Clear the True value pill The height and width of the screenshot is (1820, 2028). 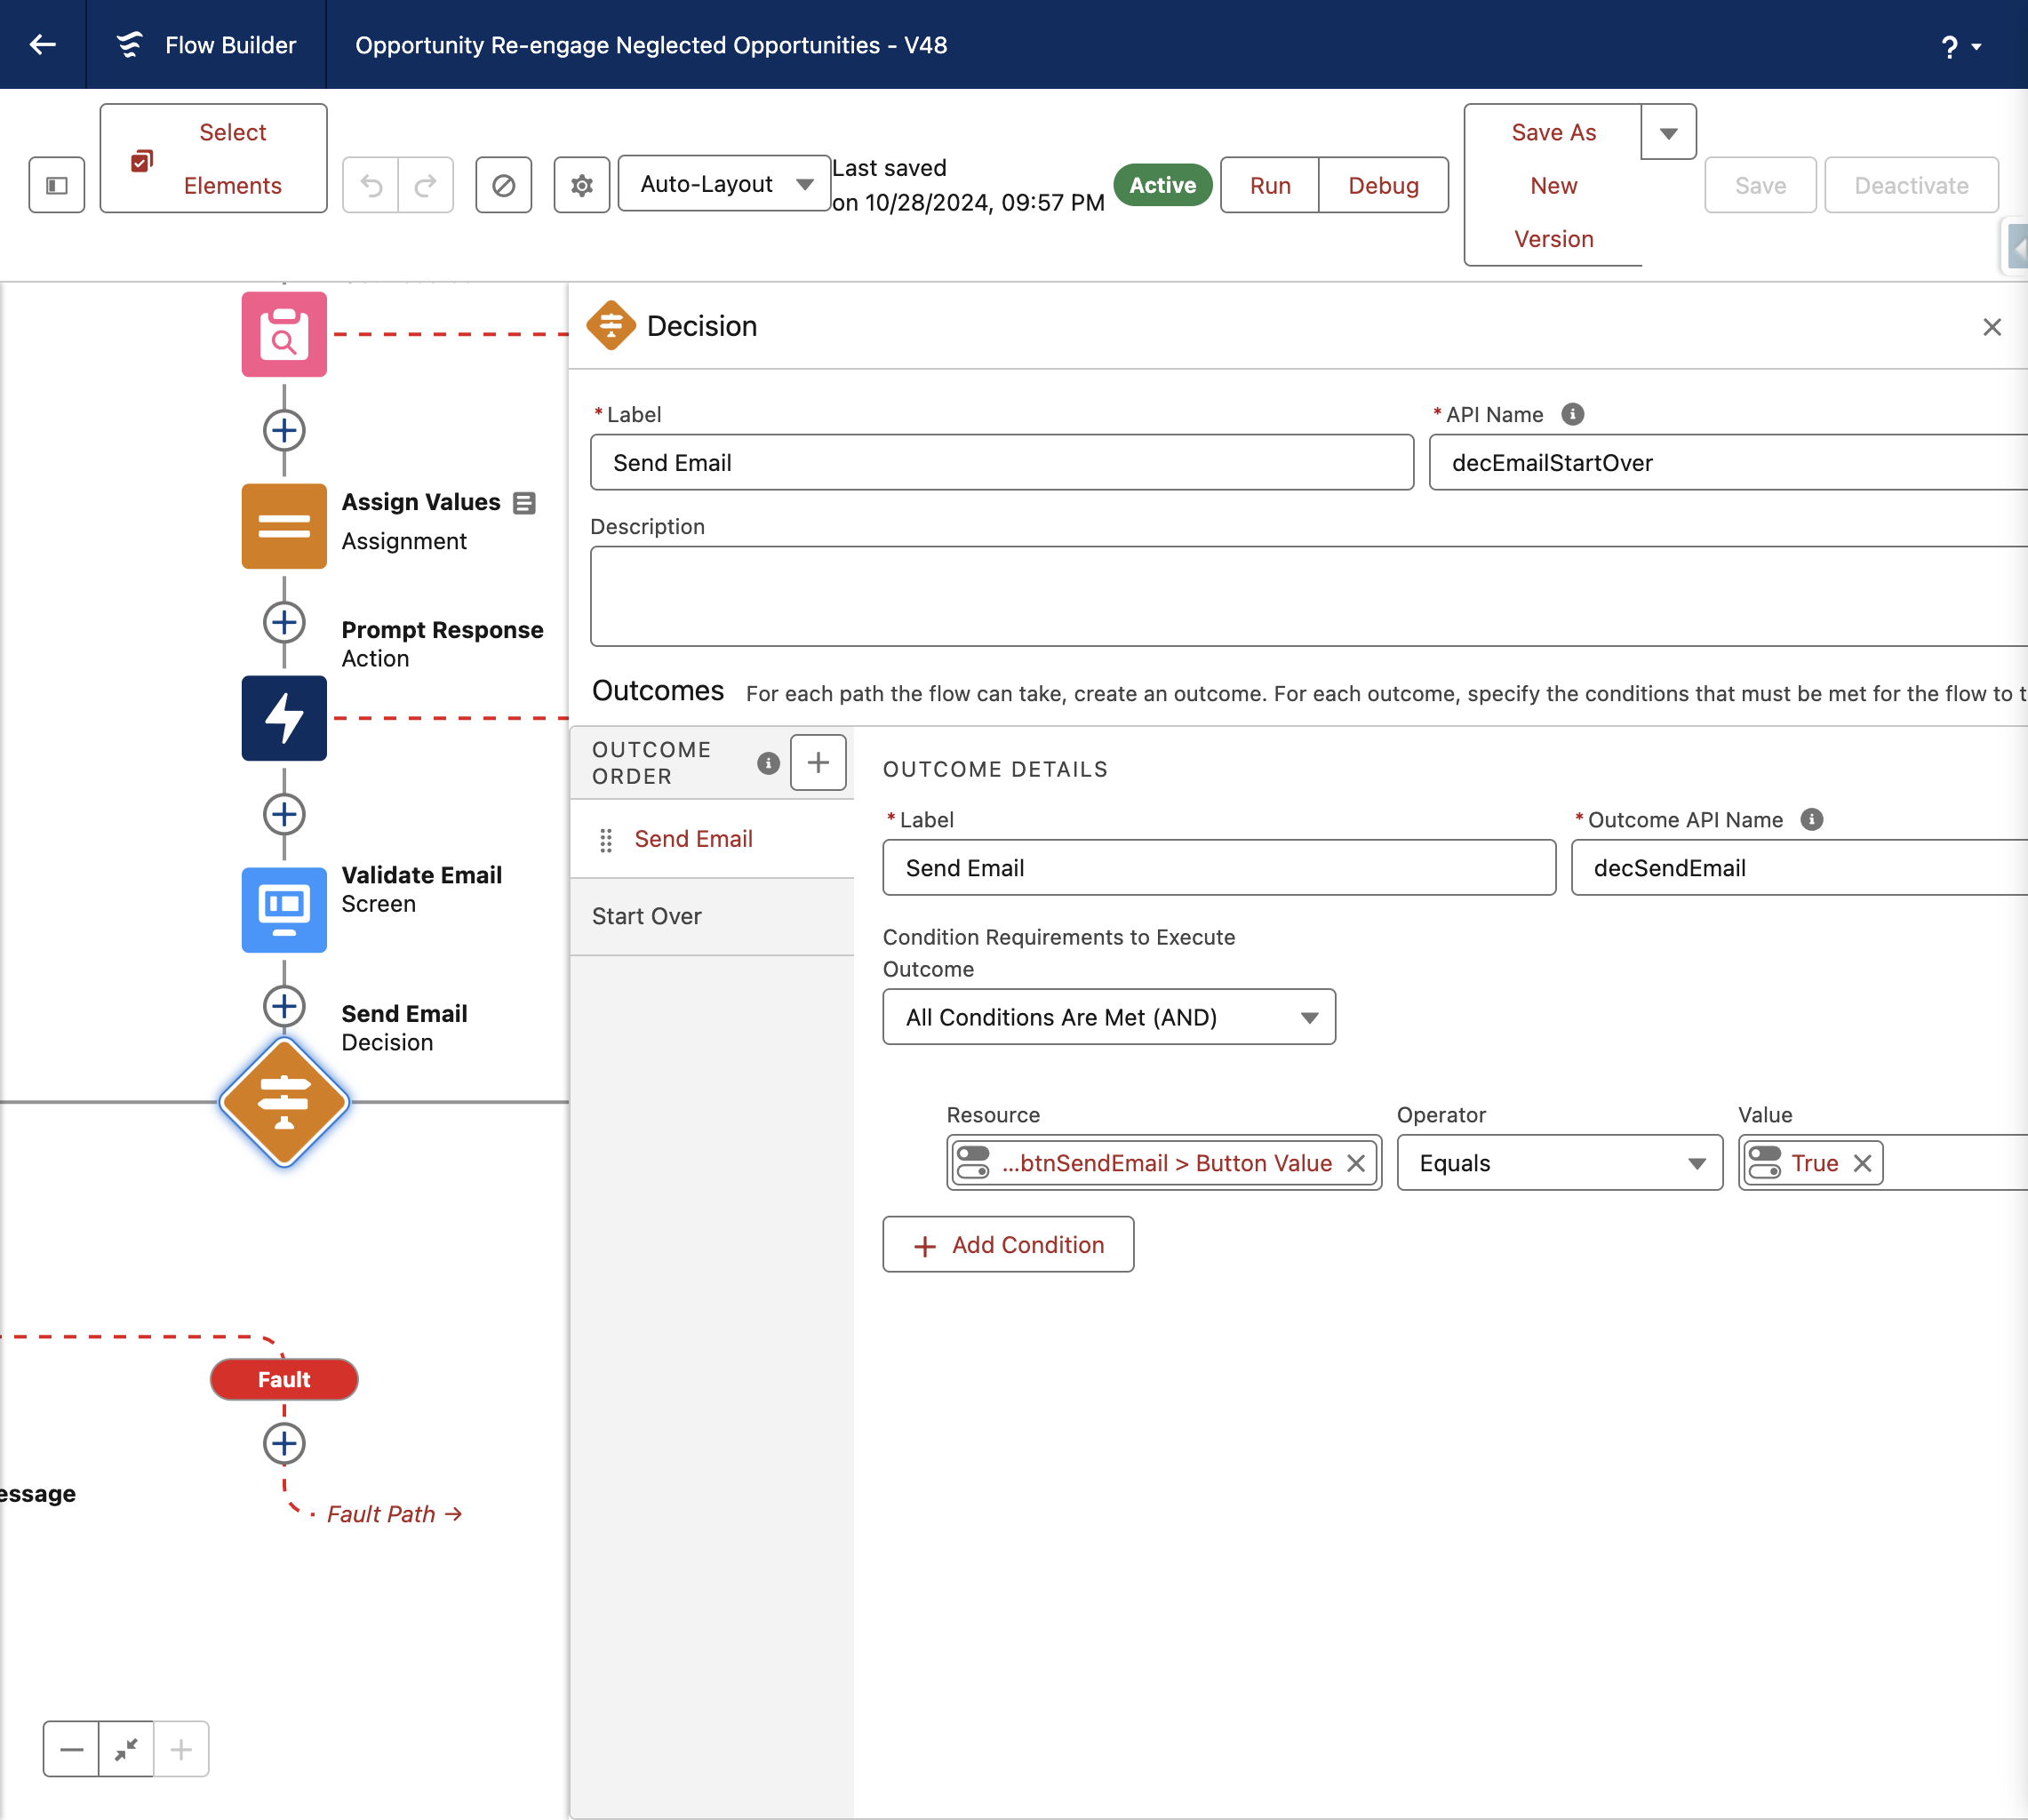[1862, 1163]
